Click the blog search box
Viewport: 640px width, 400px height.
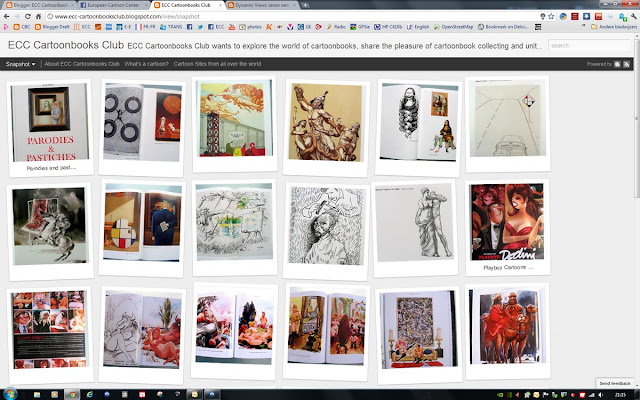589,46
